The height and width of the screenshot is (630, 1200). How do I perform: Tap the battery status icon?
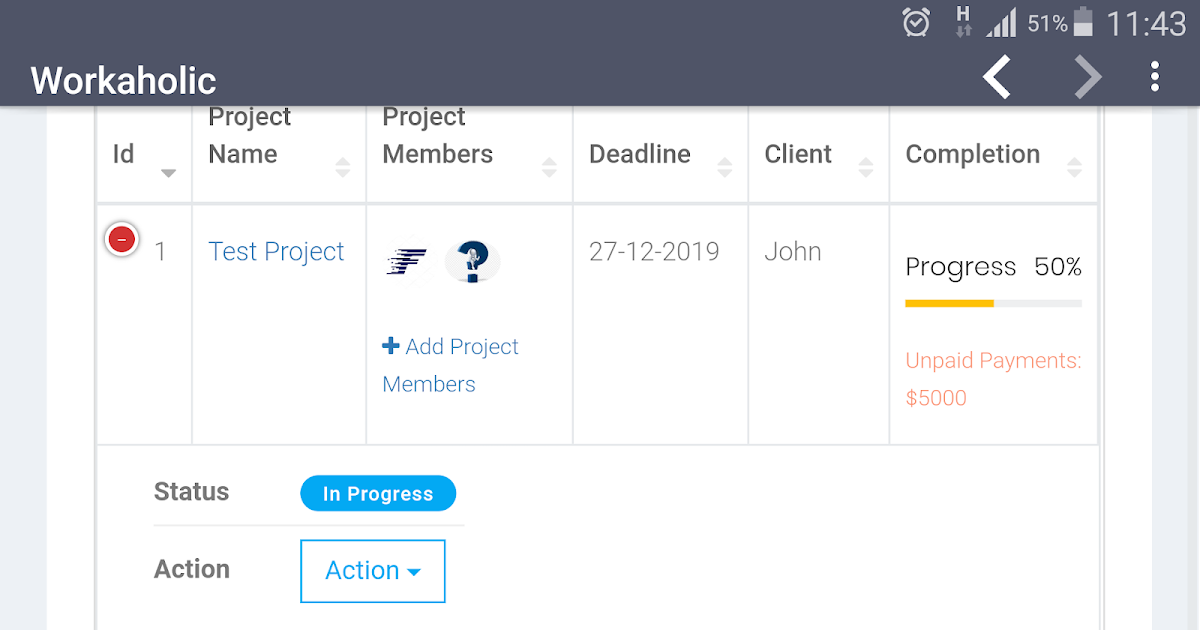point(1083,22)
